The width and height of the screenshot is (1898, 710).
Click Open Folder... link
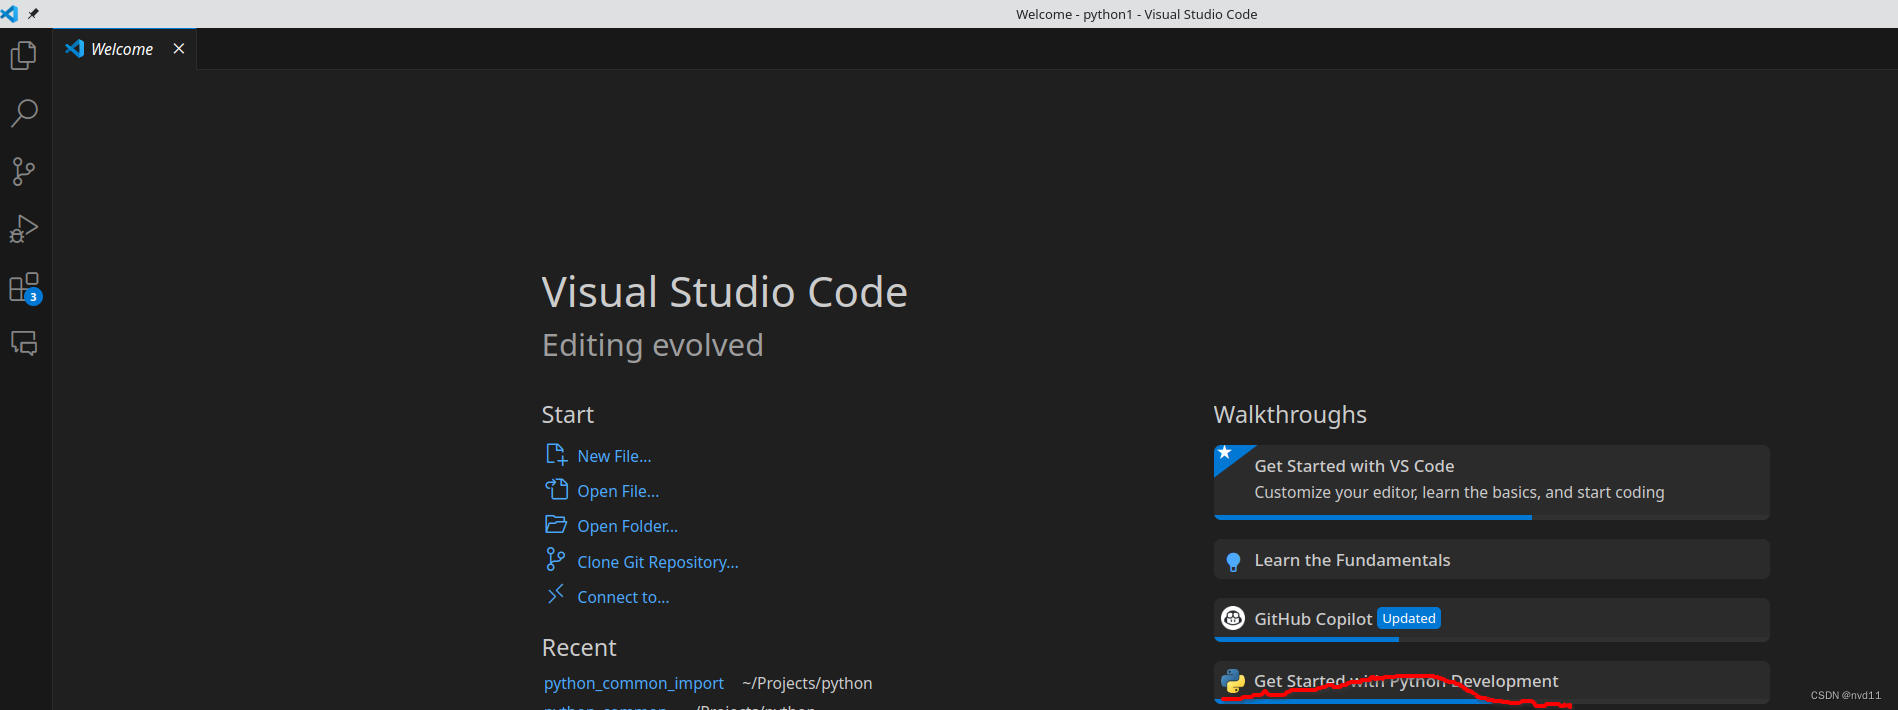pyautogui.click(x=627, y=526)
